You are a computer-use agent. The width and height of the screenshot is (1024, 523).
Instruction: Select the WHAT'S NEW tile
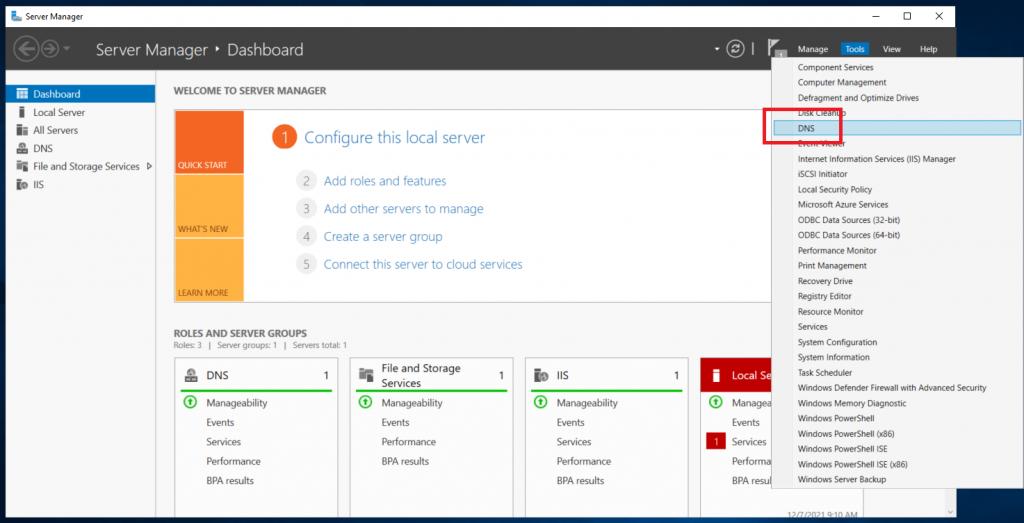(209, 206)
